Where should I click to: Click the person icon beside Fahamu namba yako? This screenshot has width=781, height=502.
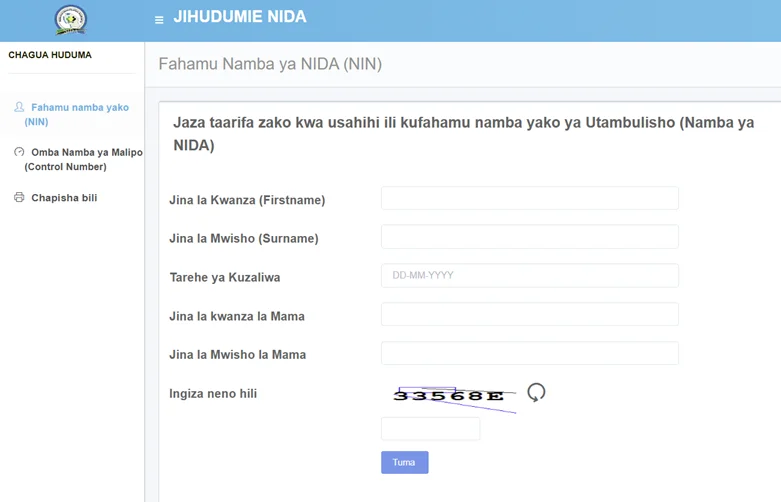(19, 107)
